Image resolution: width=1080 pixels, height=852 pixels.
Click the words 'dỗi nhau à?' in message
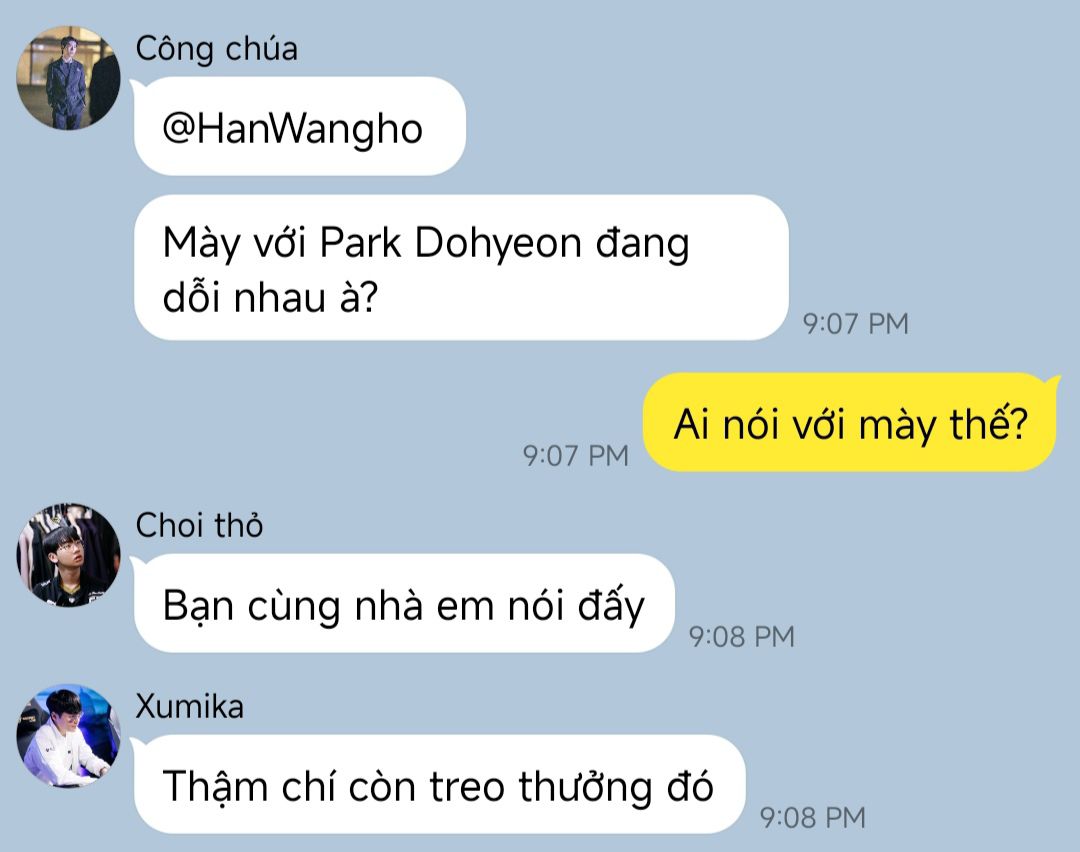[271, 298]
